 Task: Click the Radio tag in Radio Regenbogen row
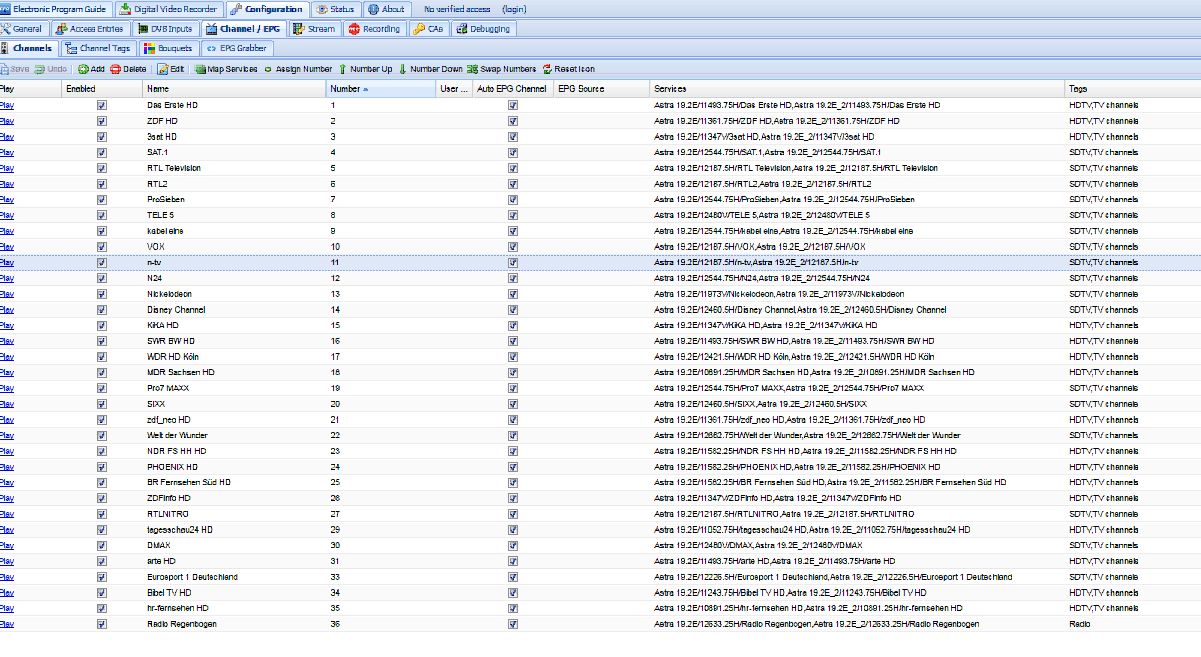1079,624
